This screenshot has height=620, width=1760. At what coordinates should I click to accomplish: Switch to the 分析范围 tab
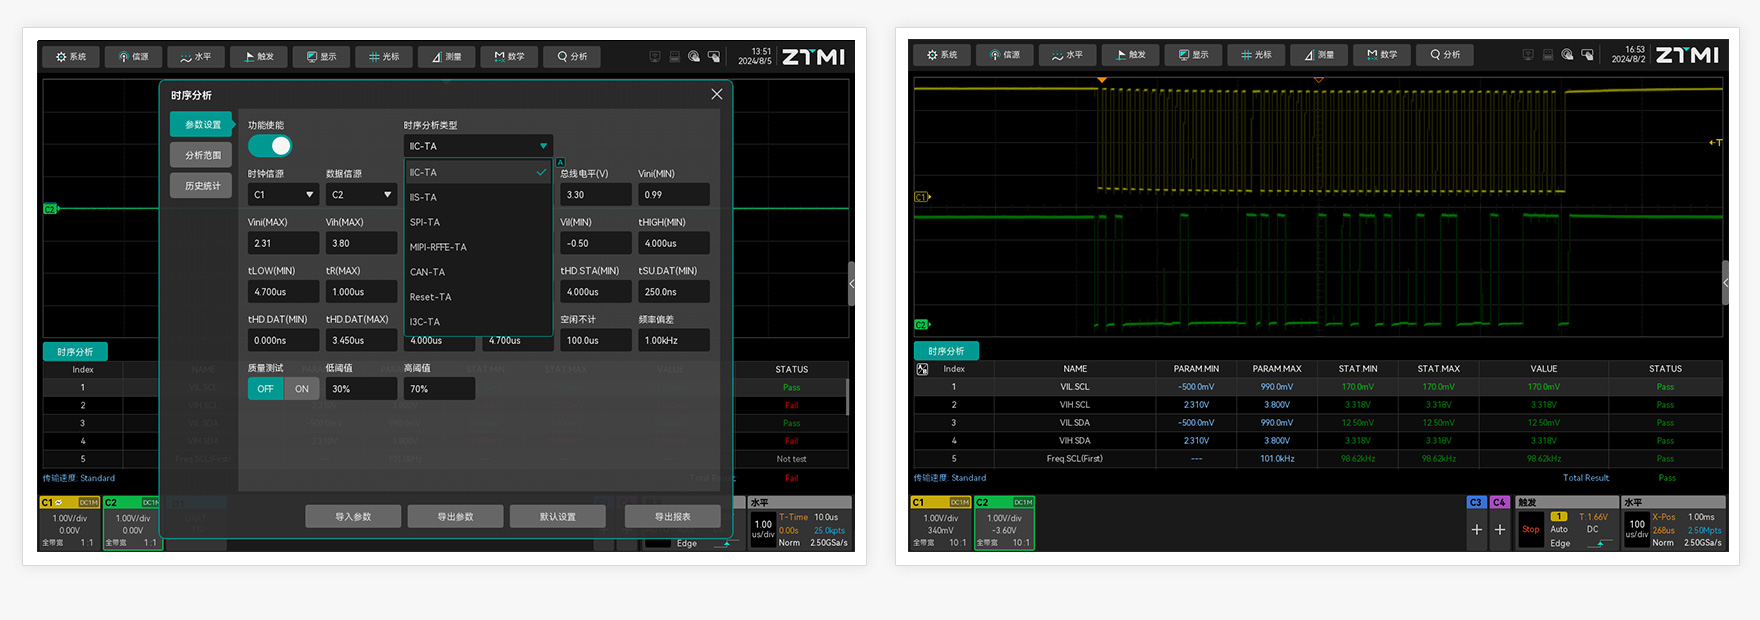click(202, 155)
